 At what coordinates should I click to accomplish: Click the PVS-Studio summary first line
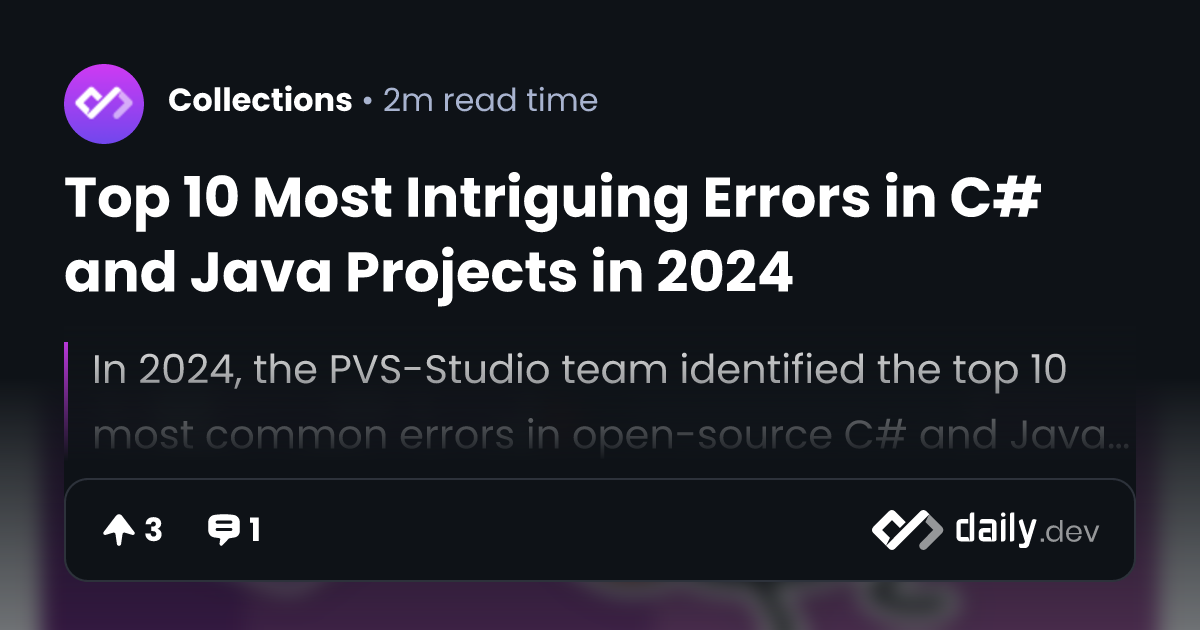pos(580,370)
